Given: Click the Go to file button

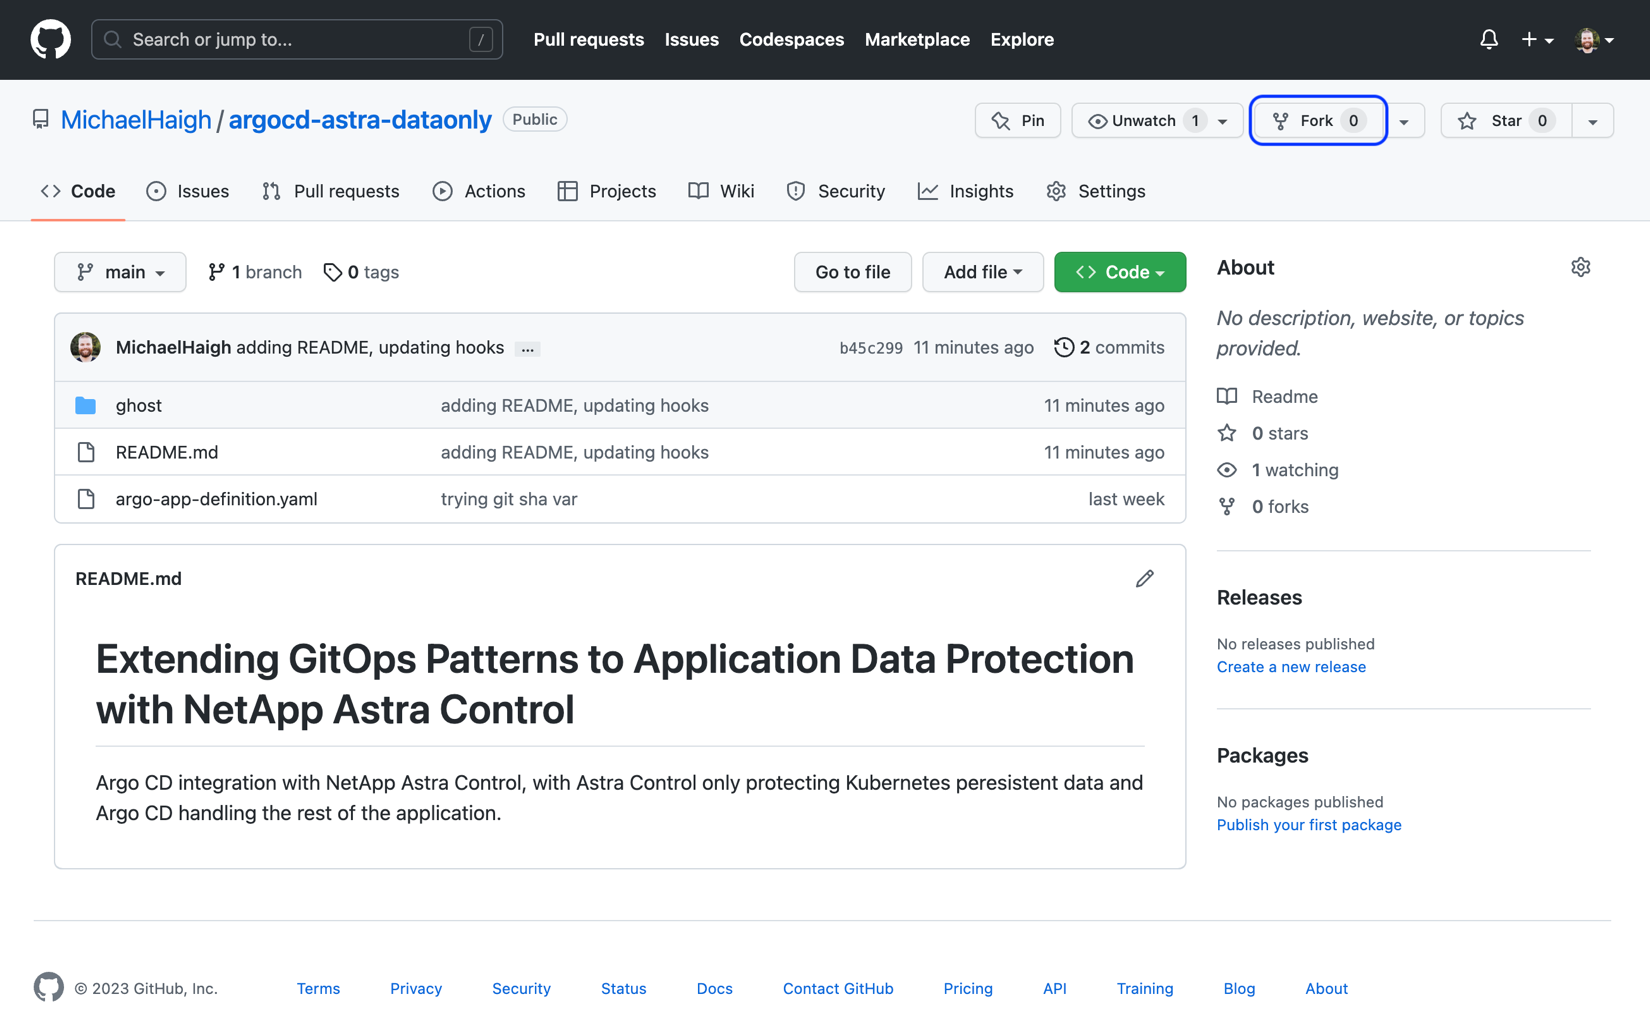Looking at the screenshot, I should tap(853, 272).
